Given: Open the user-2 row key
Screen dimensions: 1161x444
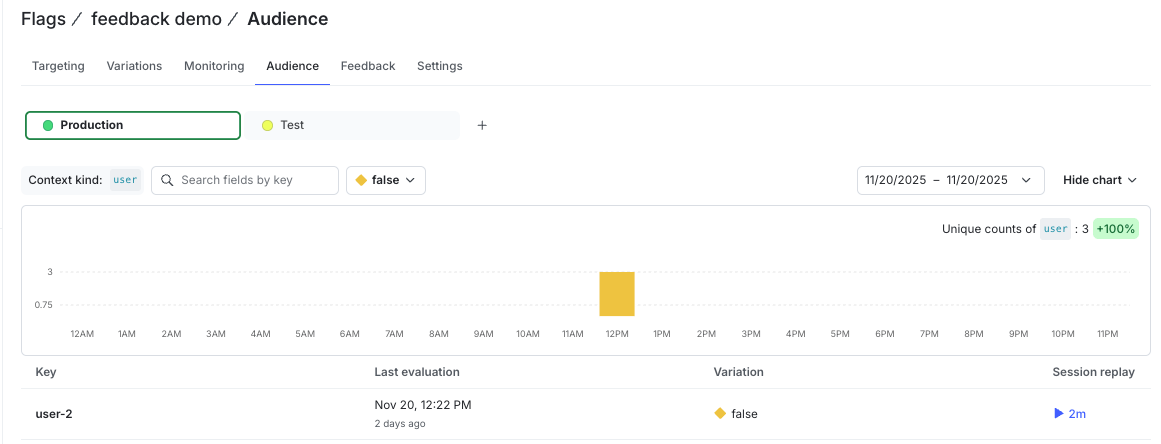Looking at the screenshot, I should 54,414.
